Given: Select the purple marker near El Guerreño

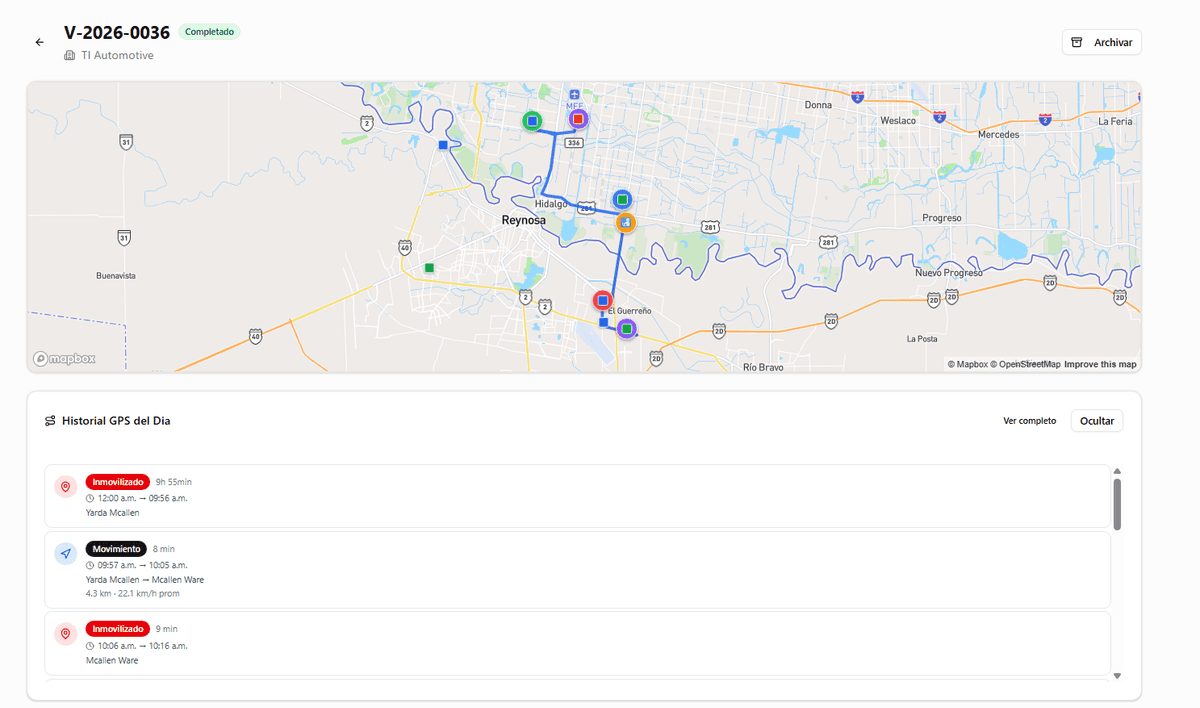Looking at the screenshot, I should pos(627,328).
